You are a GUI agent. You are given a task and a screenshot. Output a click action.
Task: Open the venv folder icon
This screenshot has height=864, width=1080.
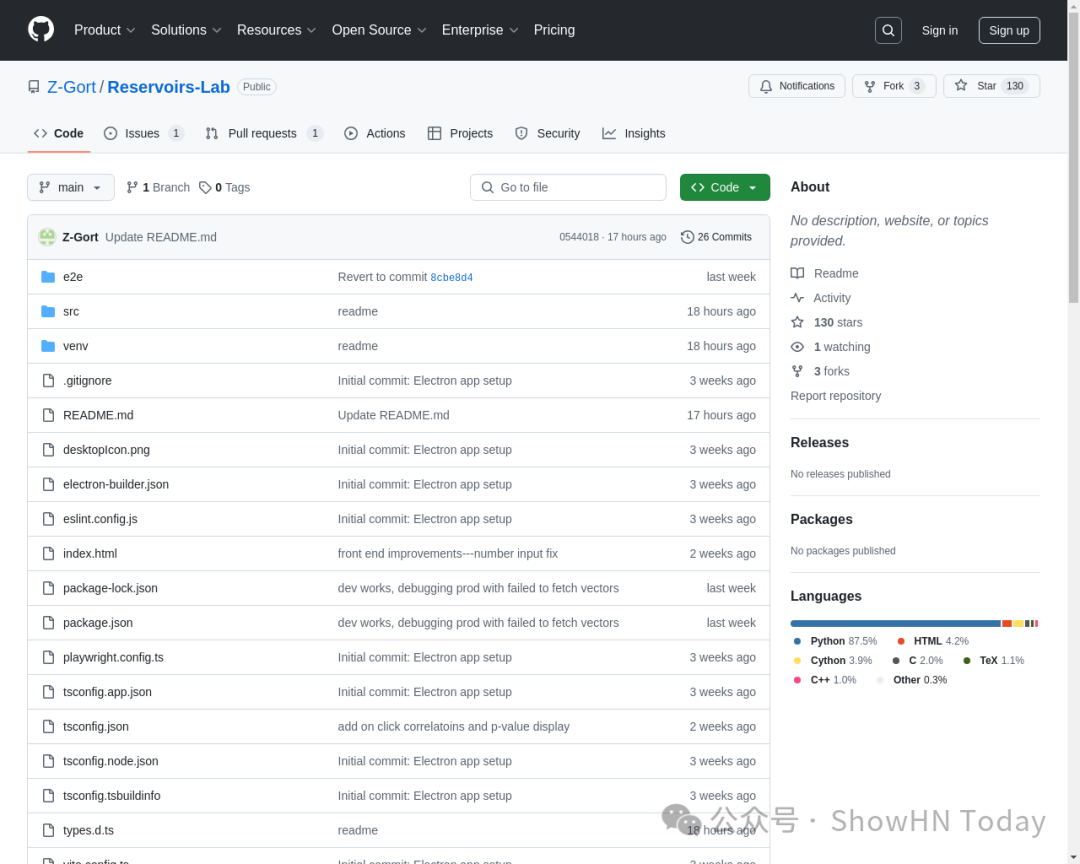point(48,345)
